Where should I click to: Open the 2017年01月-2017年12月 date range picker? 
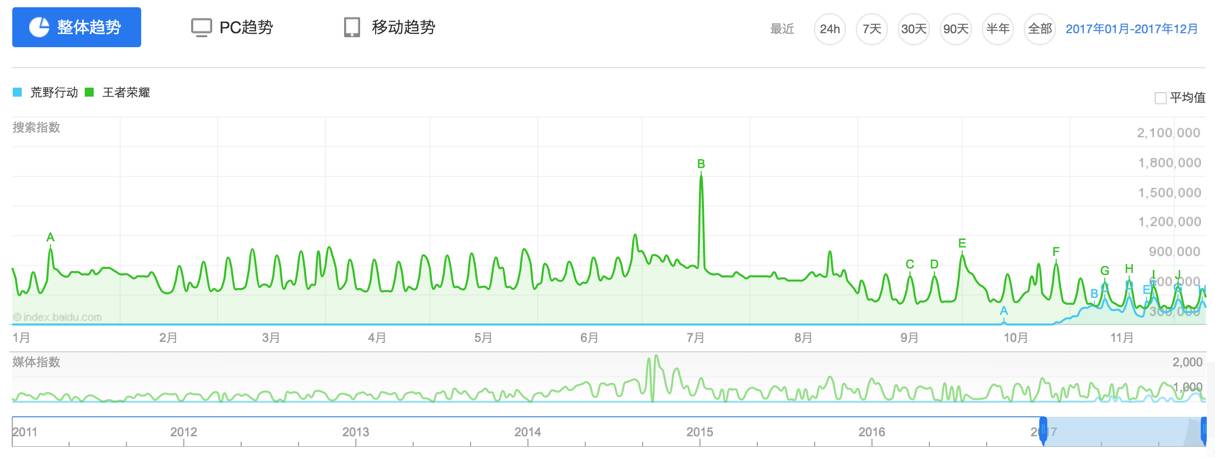1132,29
